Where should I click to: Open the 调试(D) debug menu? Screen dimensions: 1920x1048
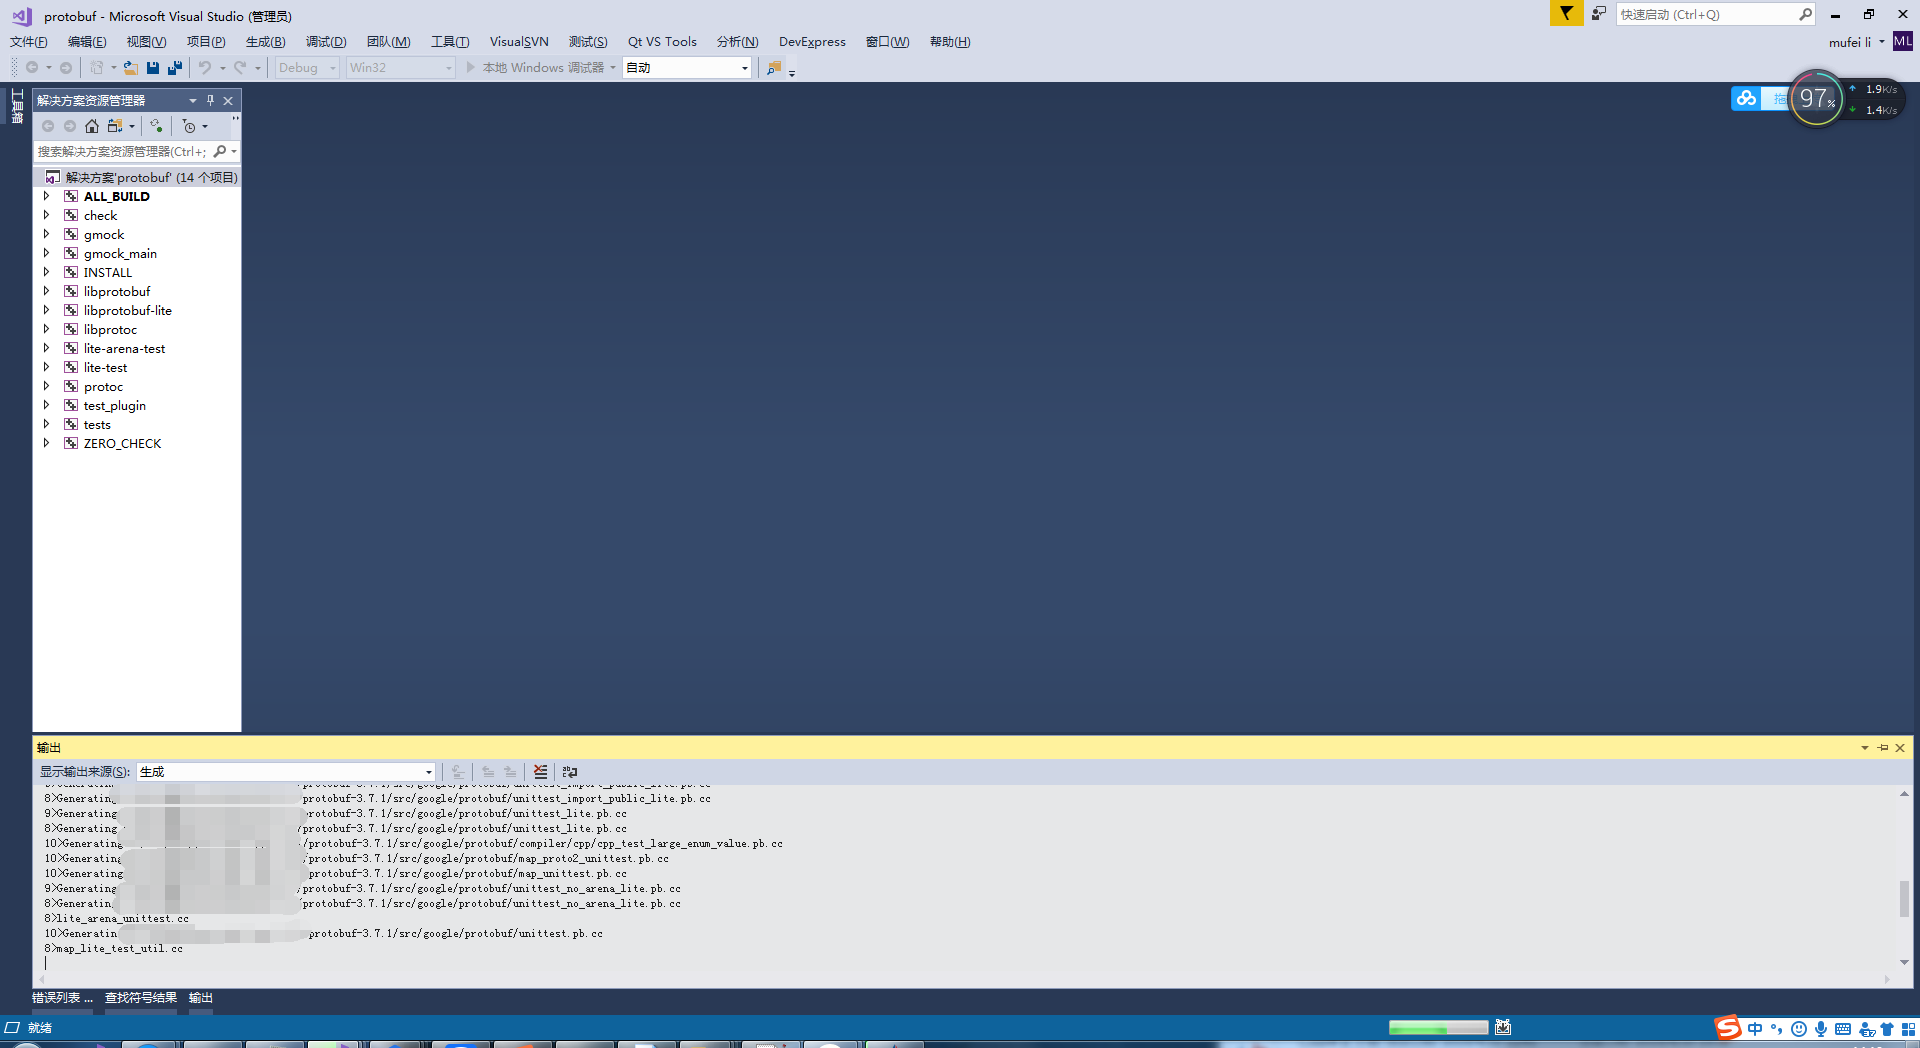pyautogui.click(x=326, y=42)
